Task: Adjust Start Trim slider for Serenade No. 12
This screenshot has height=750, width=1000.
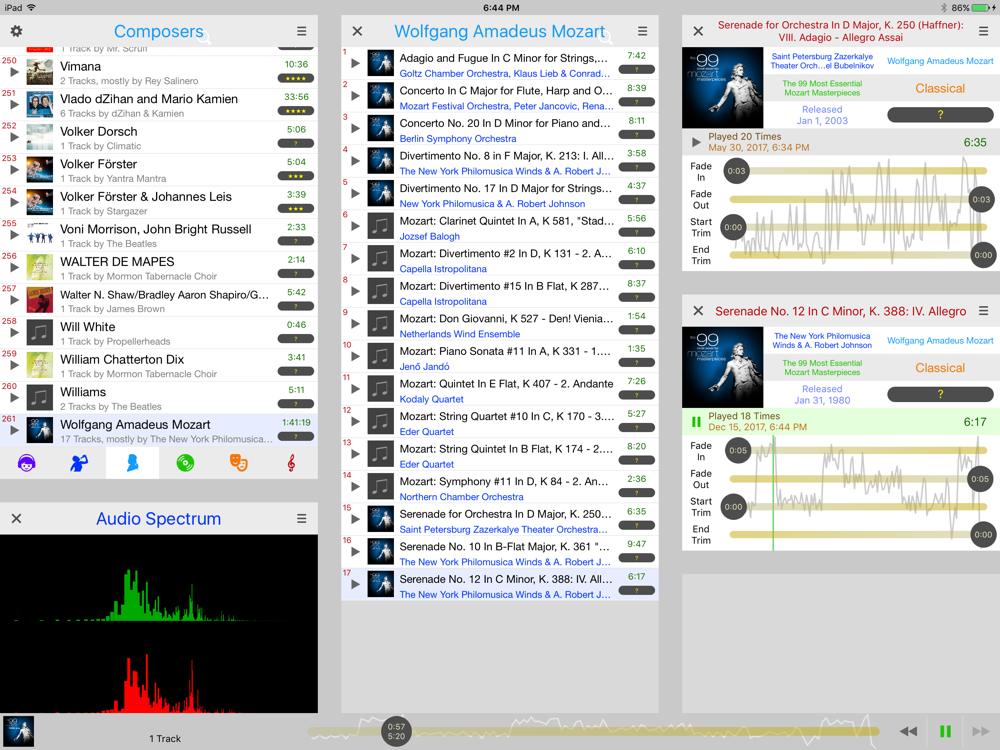Action: click(733, 506)
